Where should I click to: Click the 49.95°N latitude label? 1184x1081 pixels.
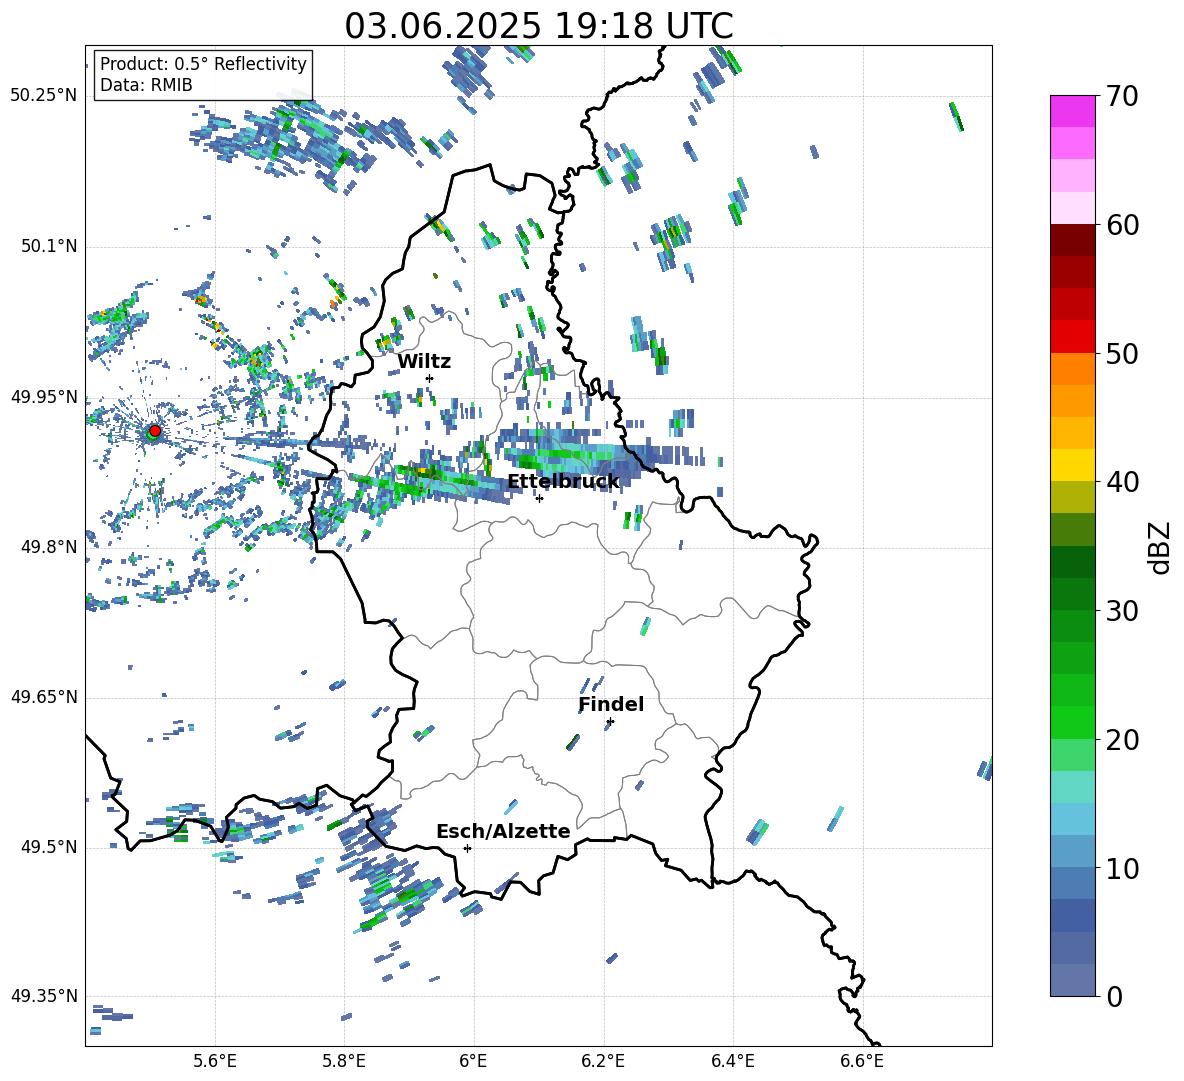tap(44, 397)
